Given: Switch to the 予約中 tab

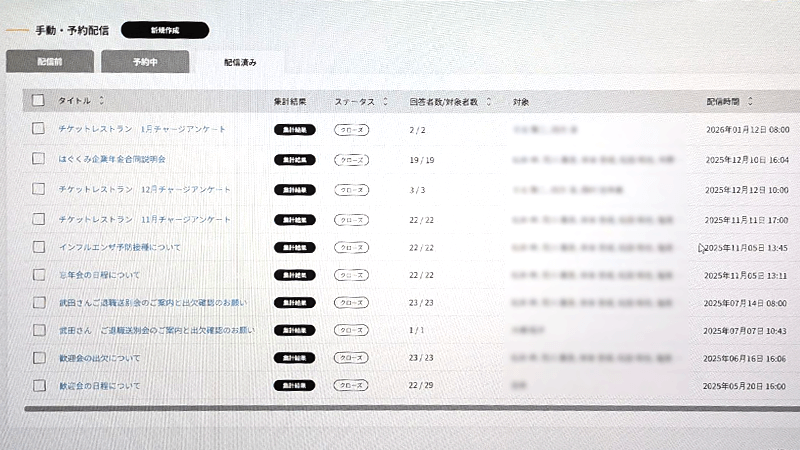Looking at the screenshot, I should click(145, 62).
